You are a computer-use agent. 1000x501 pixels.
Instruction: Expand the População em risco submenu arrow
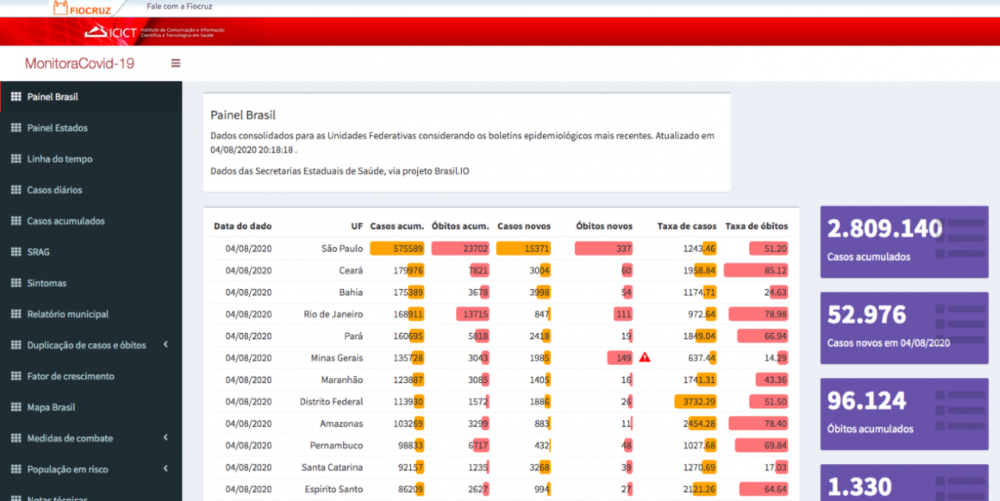click(164, 469)
